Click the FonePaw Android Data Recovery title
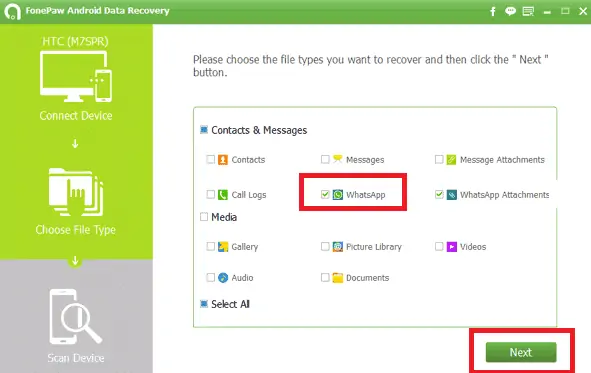This screenshot has width=591, height=373. click(x=97, y=11)
